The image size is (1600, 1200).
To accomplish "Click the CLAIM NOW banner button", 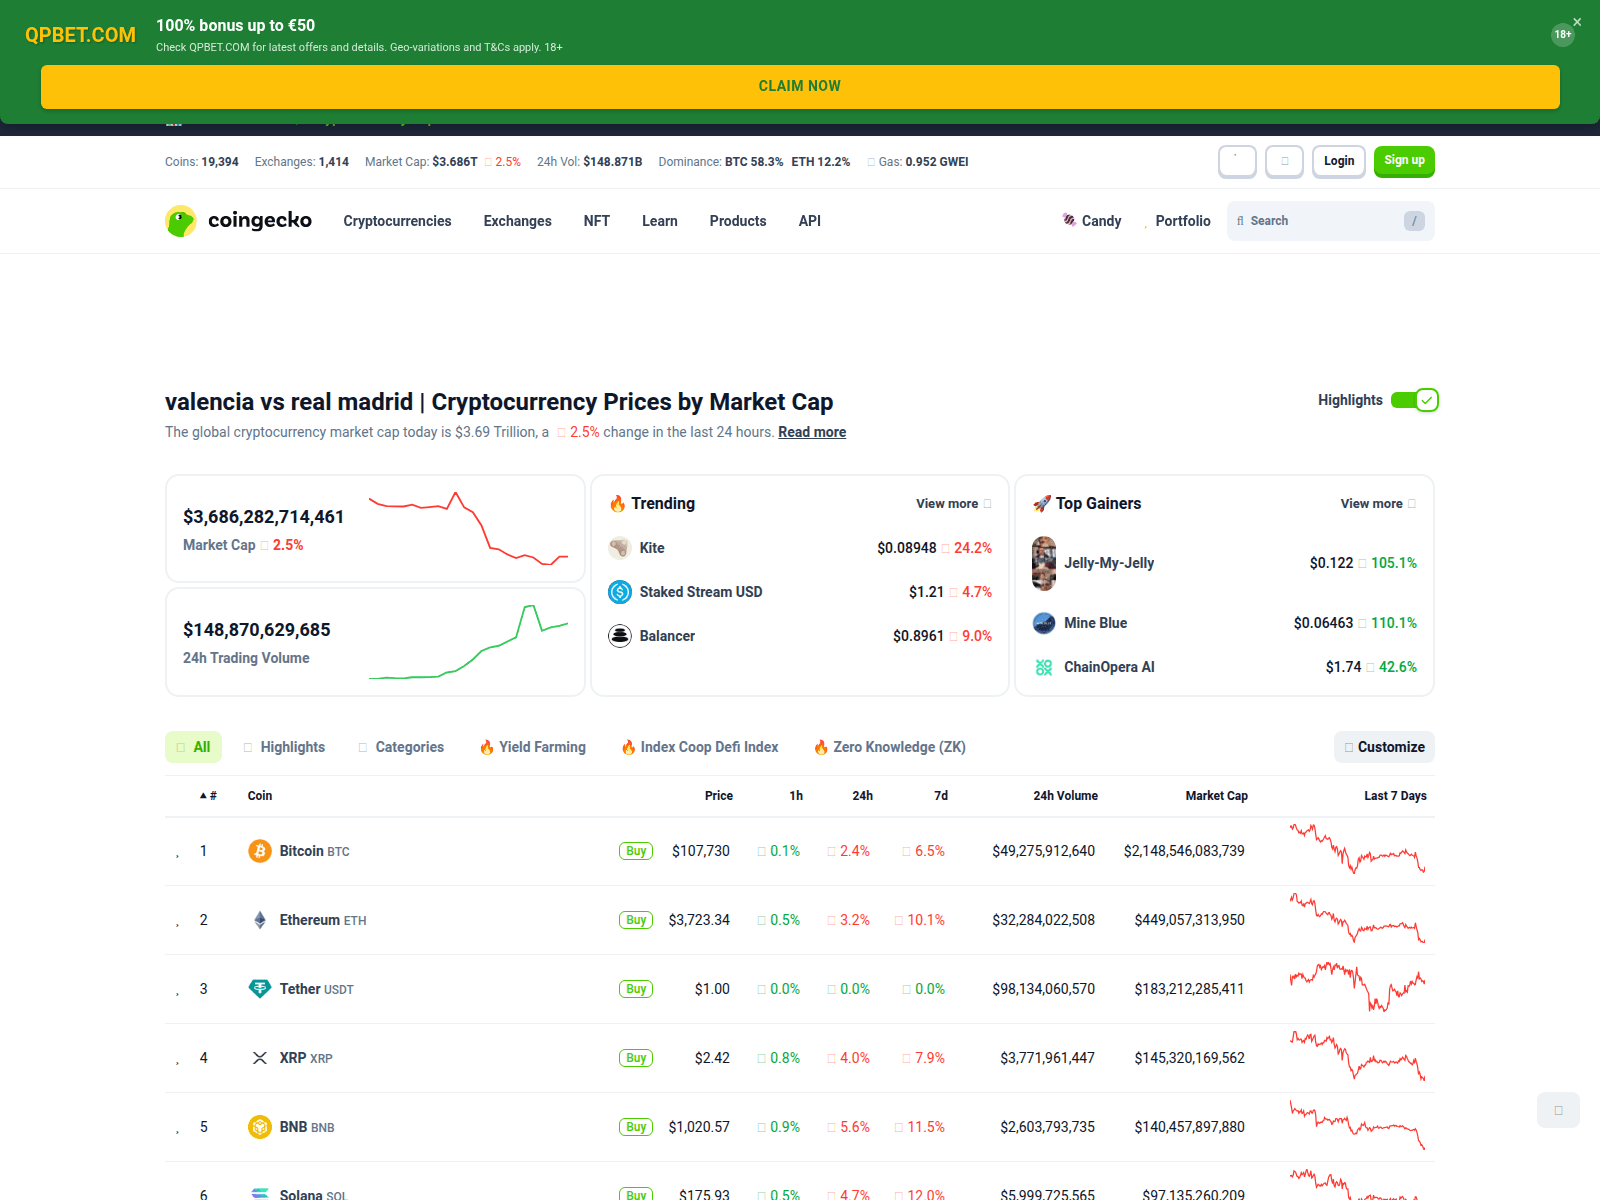I will click(800, 87).
